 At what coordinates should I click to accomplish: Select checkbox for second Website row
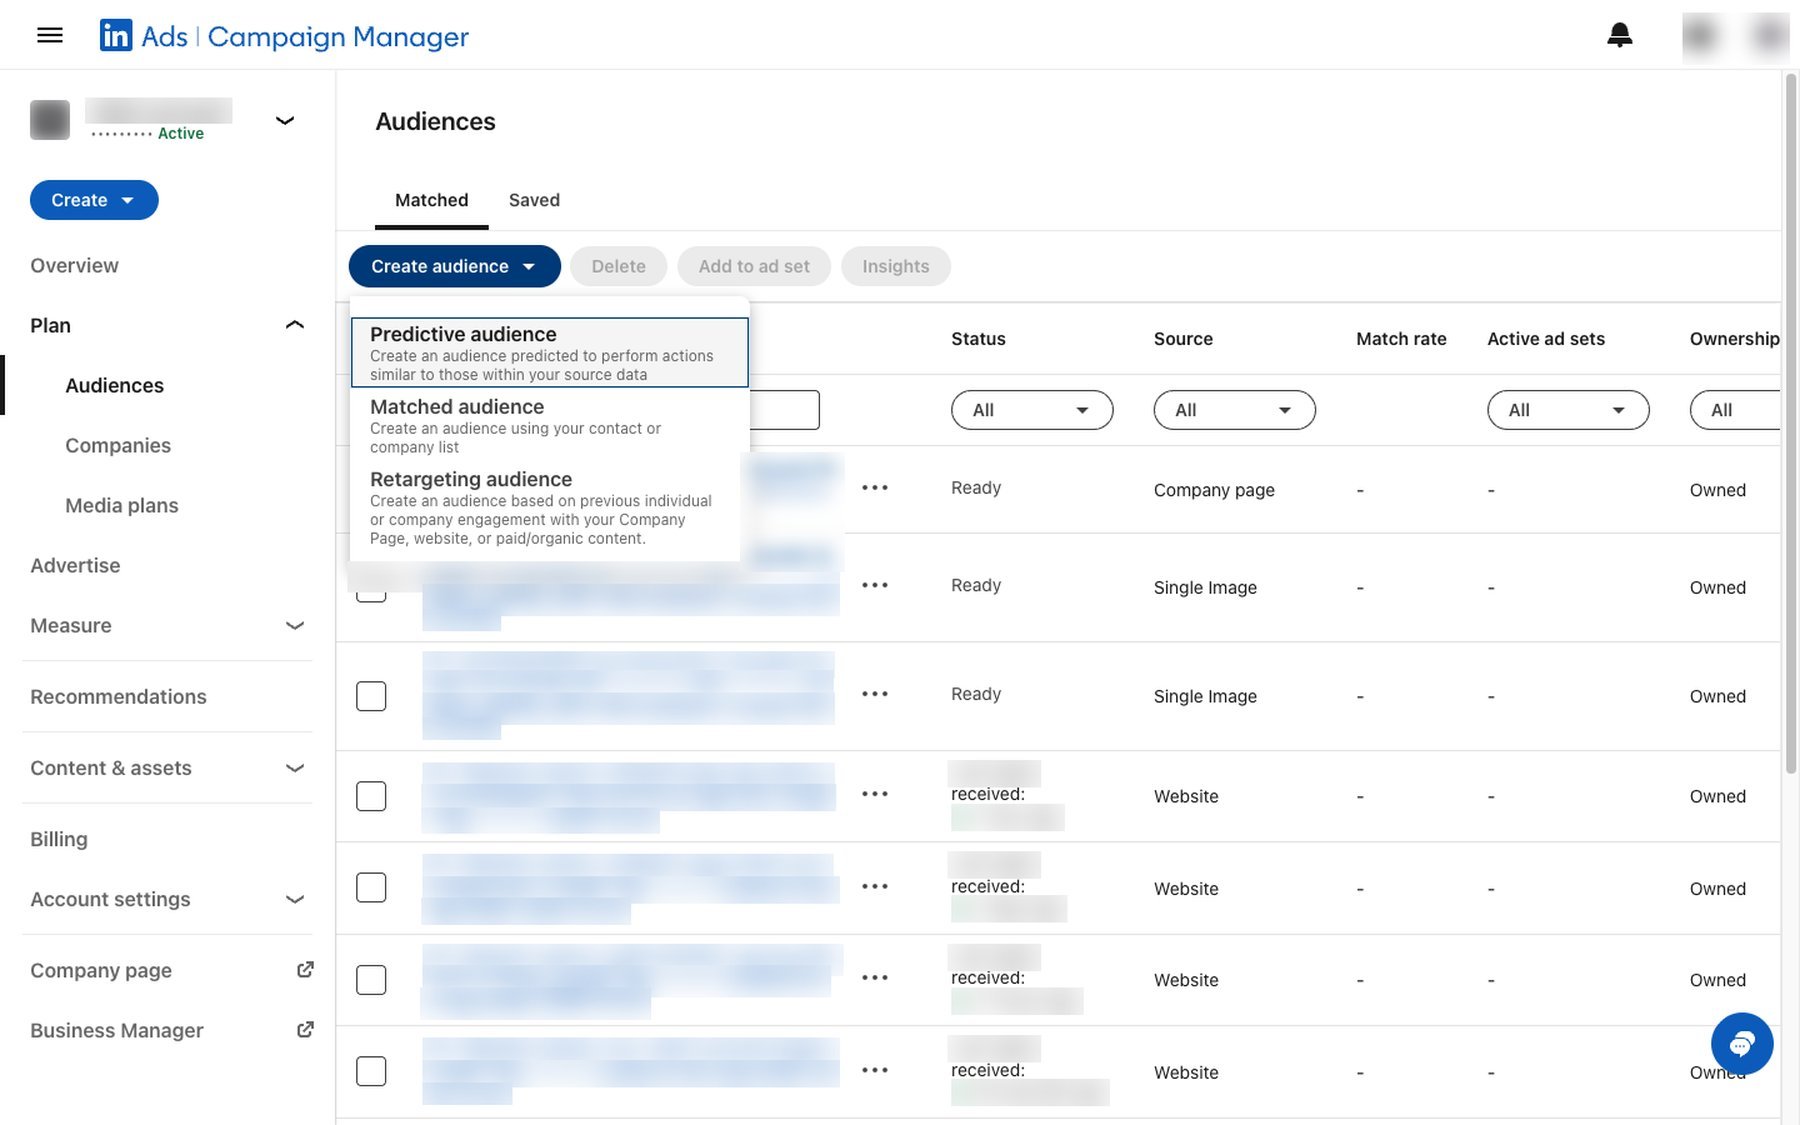click(371, 887)
